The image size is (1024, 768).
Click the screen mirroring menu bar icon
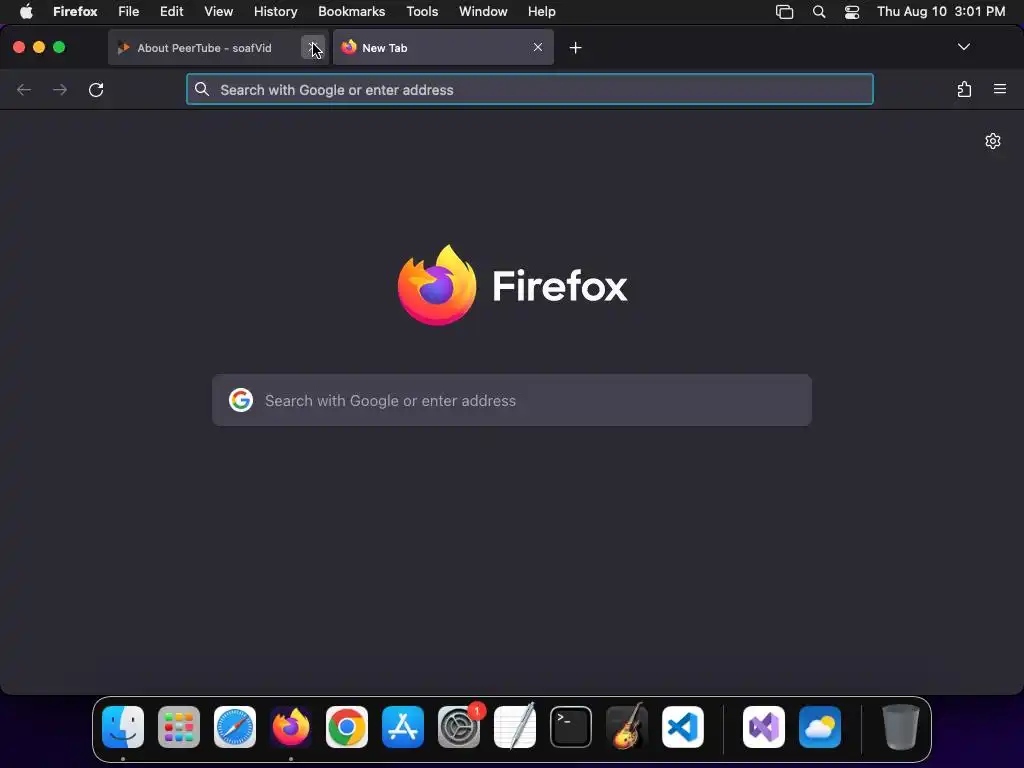point(784,12)
